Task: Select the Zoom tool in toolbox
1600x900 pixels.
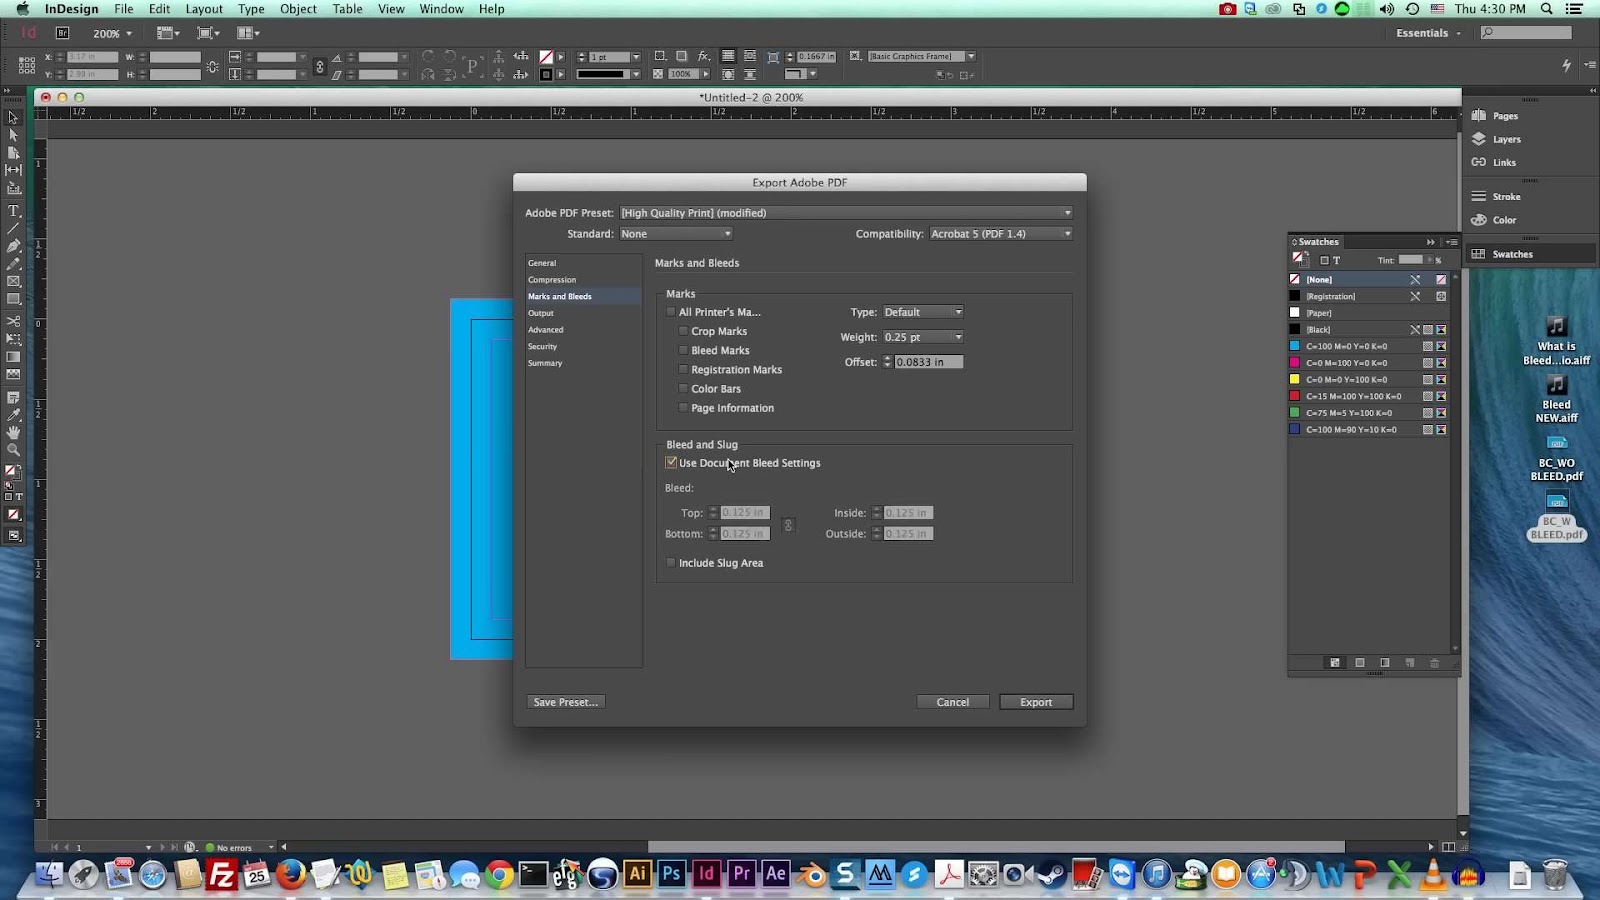Action: [13, 450]
